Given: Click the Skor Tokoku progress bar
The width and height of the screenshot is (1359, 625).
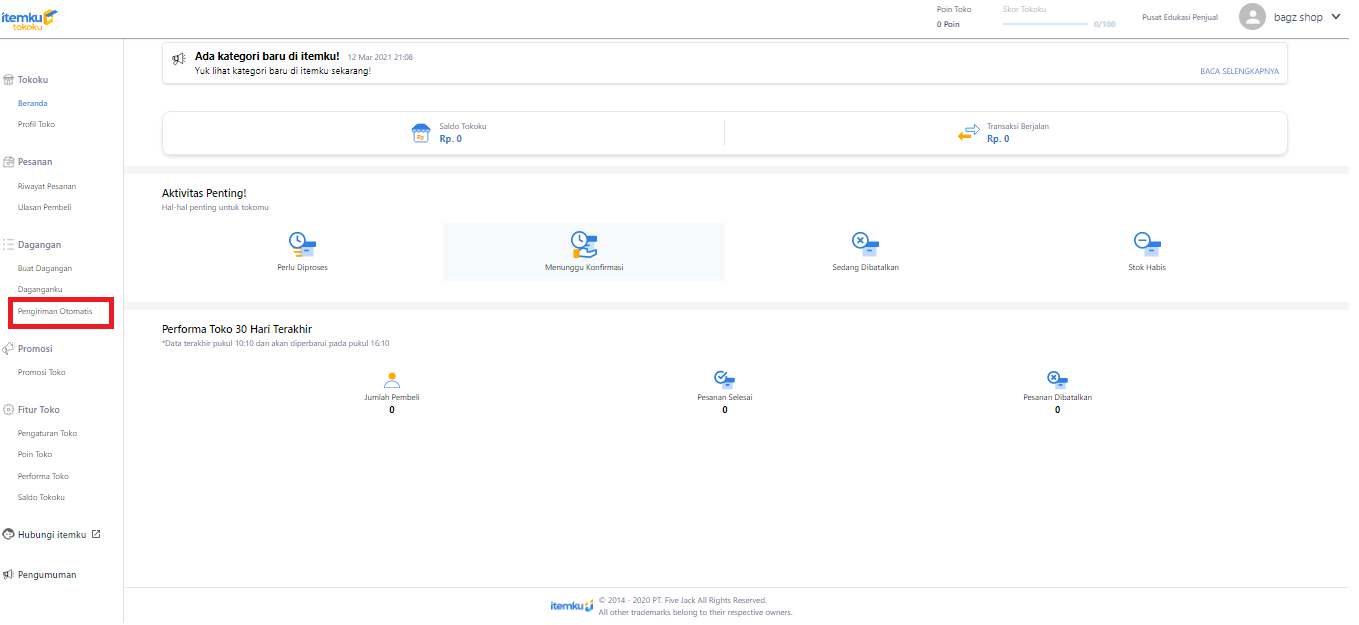Looking at the screenshot, I should [1045, 23].
